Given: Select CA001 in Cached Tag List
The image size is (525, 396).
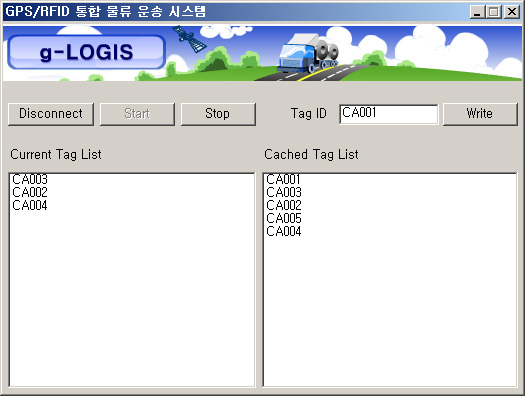Looking at the screenshot, I should [x=283, y=179].
